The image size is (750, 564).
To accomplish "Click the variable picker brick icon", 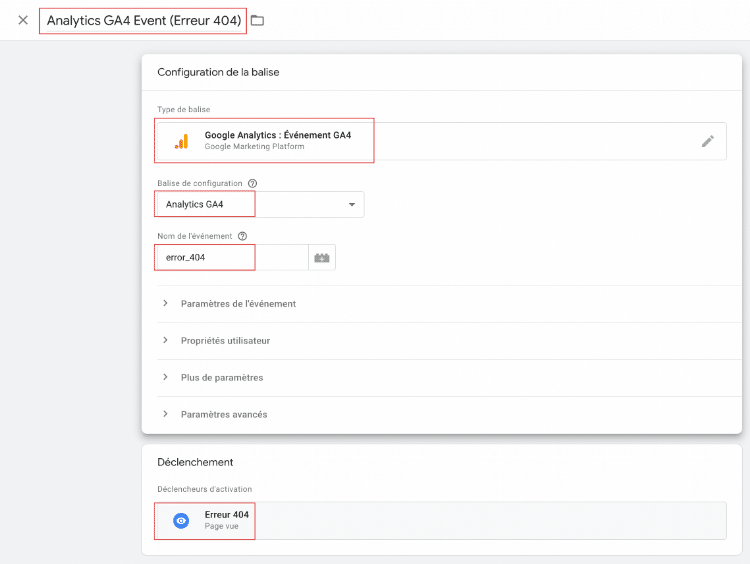I will tap(321, 258).
